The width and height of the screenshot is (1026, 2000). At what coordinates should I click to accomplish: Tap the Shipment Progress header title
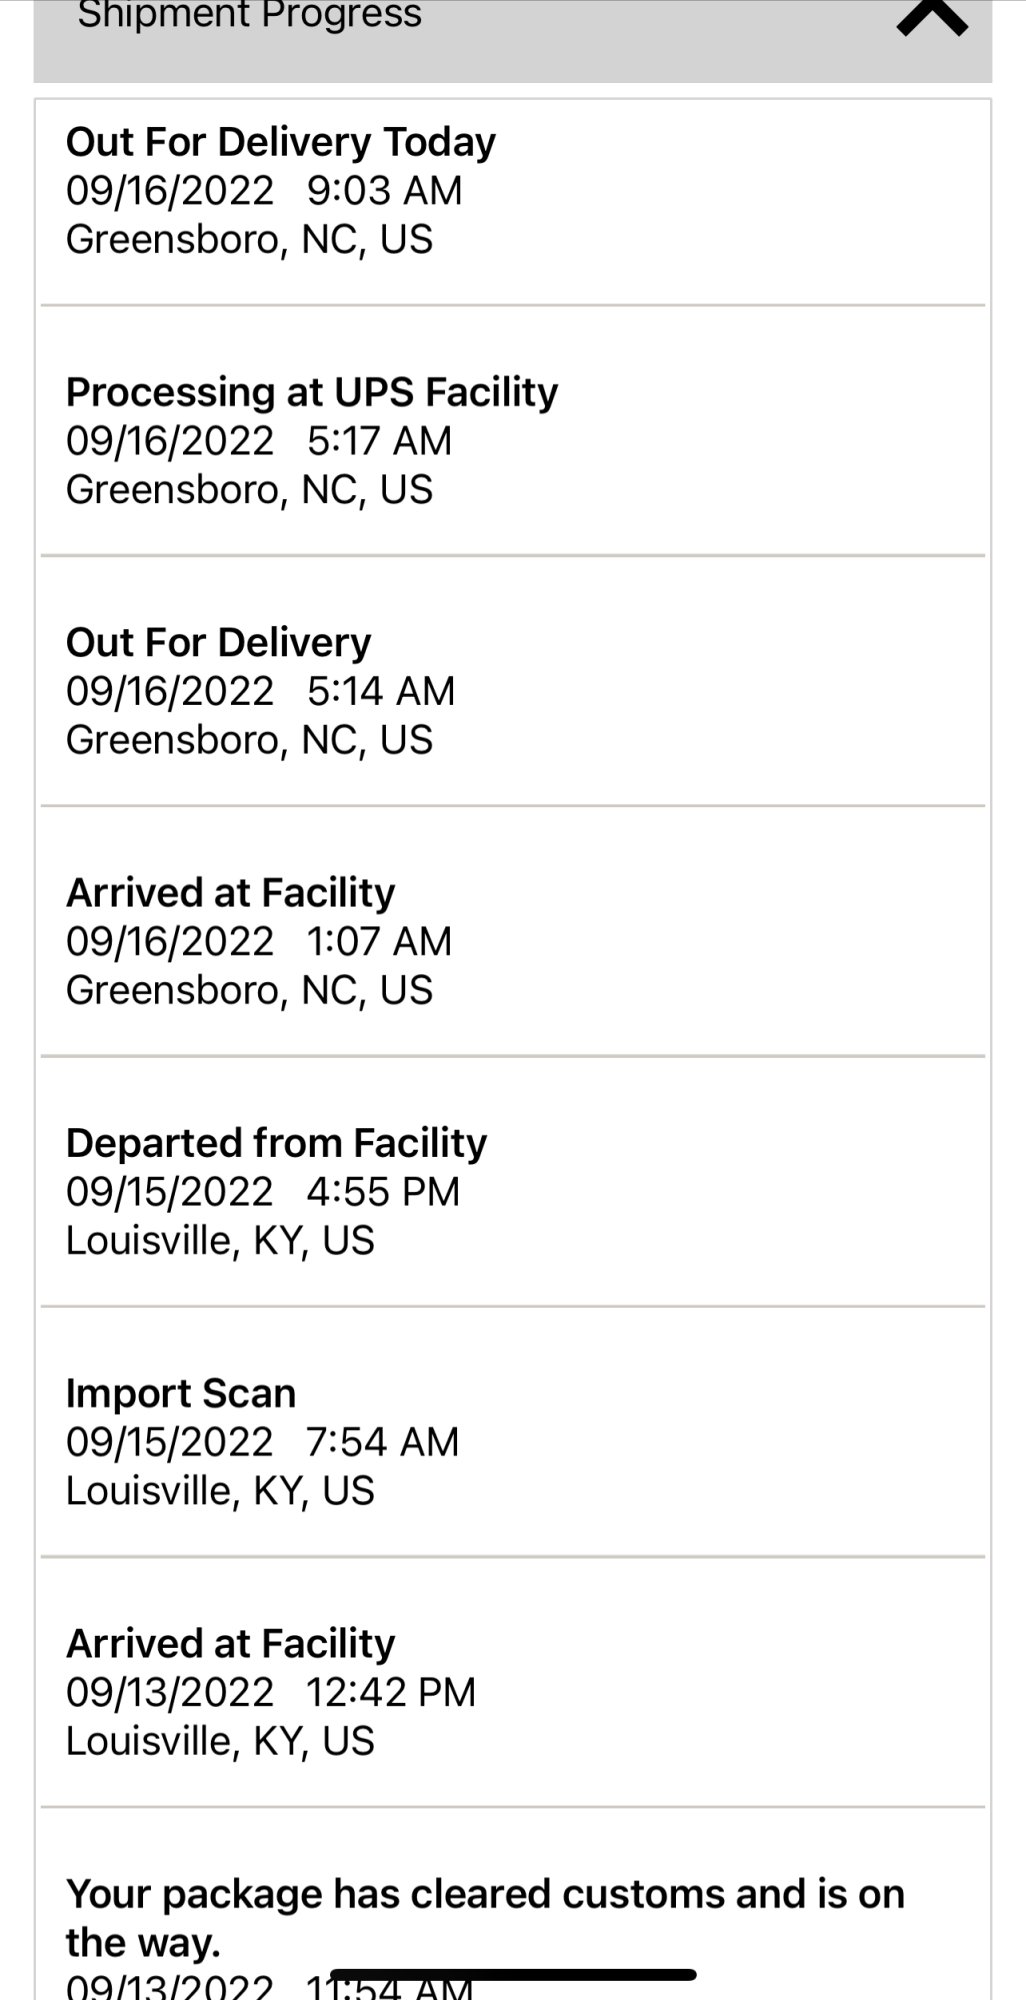(250, 15)
